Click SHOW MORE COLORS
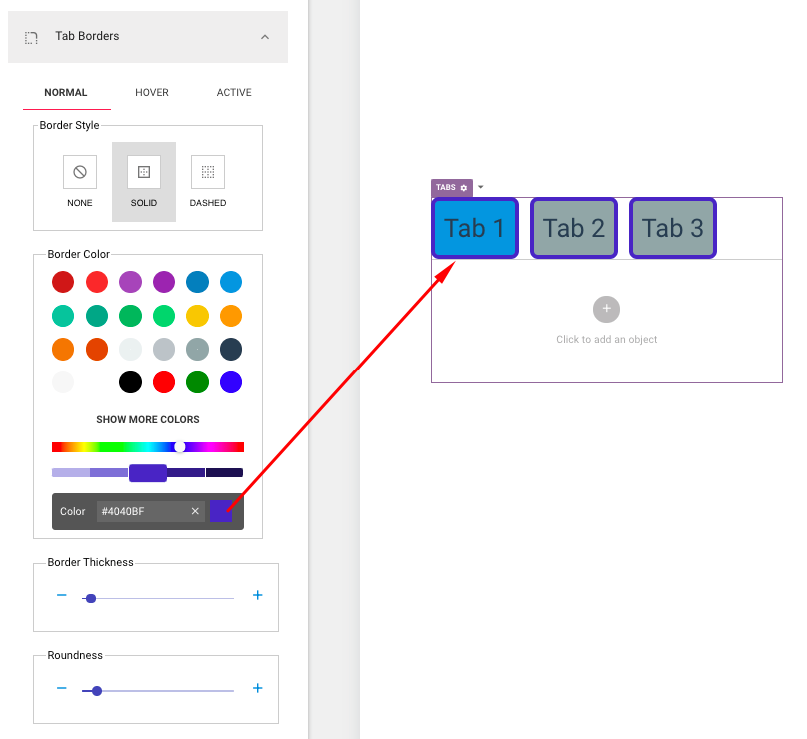This screenshot has height=739, width=807. [148, 419]
